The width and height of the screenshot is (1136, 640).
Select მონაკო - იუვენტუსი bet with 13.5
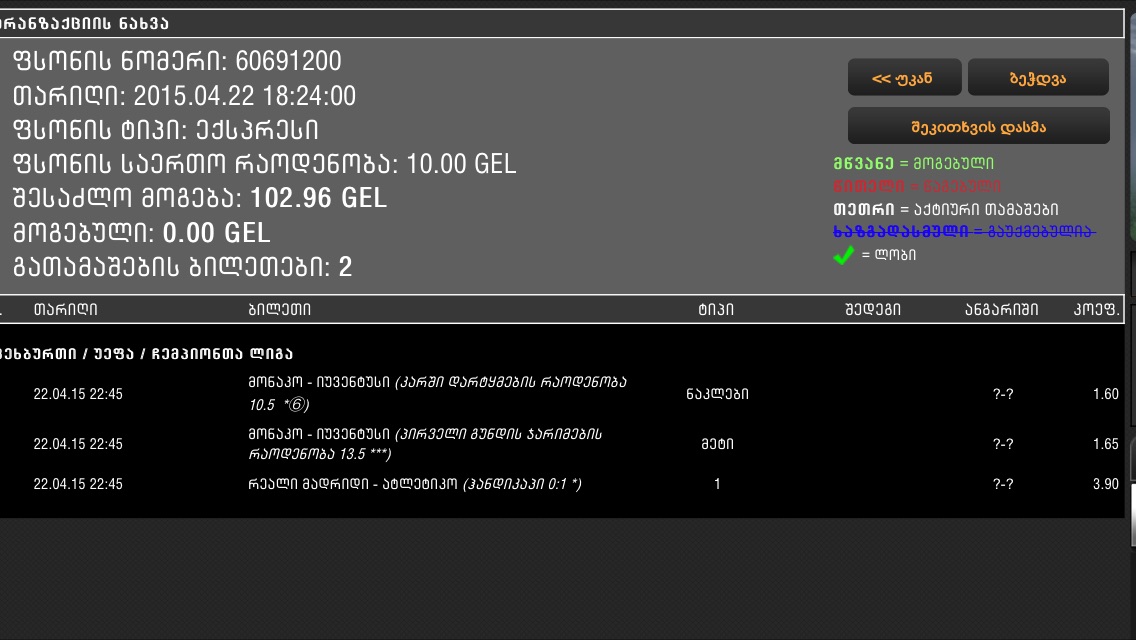tap(425, 444)
